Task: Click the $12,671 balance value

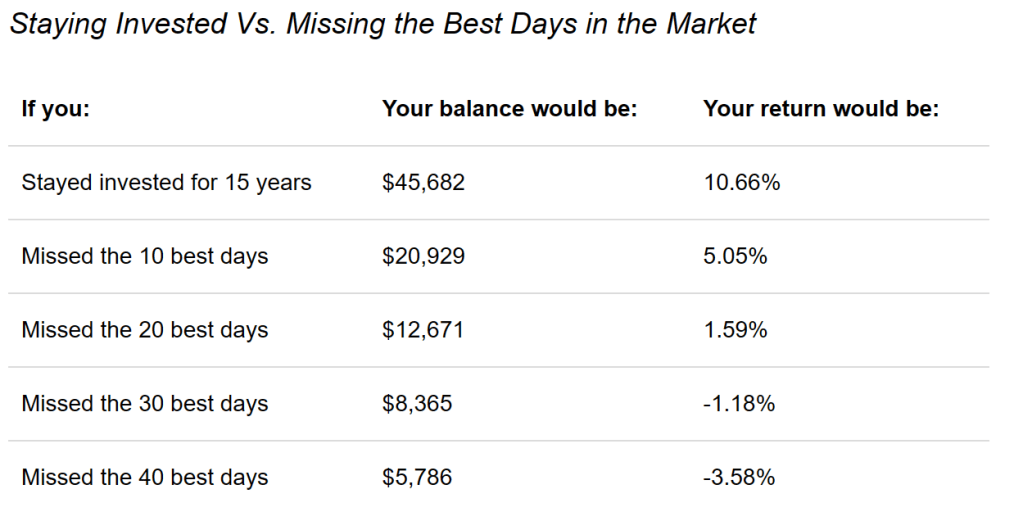Action: pyautogui.click(x=423, y=330)
